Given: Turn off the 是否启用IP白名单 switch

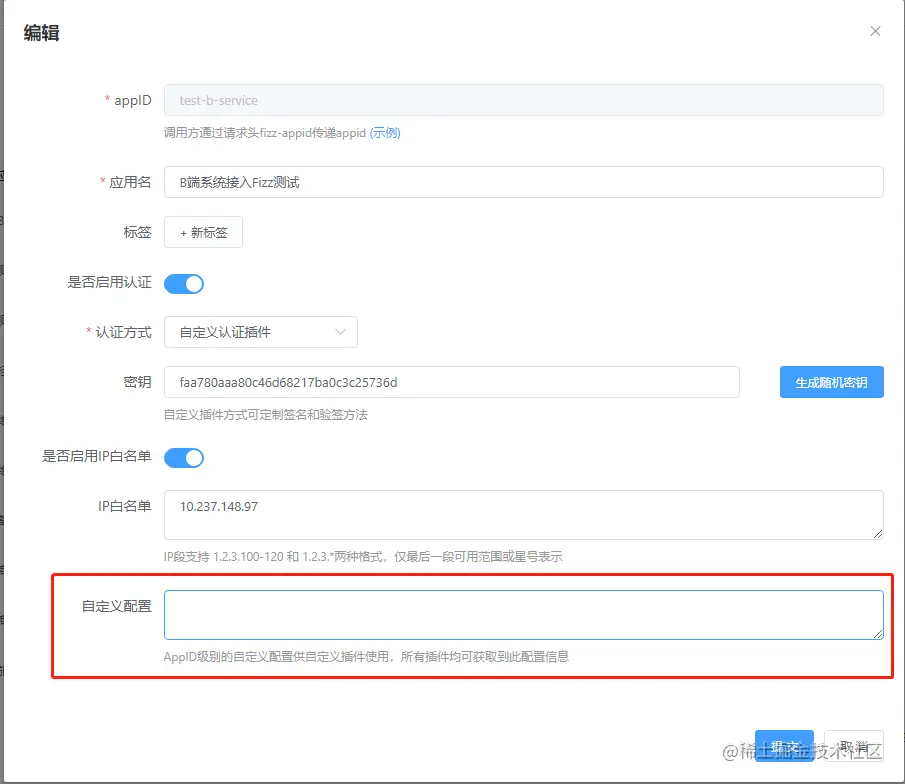Looking at the screenshot, I should [184, 457].
